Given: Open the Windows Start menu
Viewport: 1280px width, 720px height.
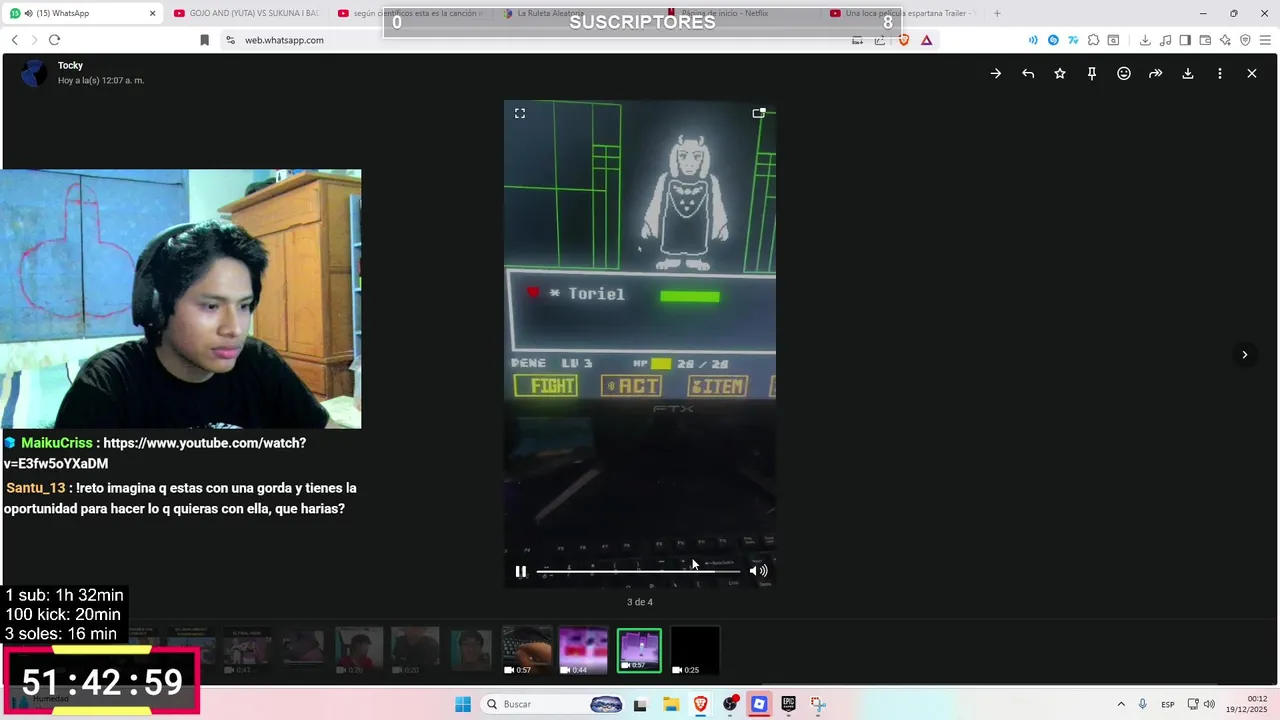Looking at the screenshot, I should 463,704.
